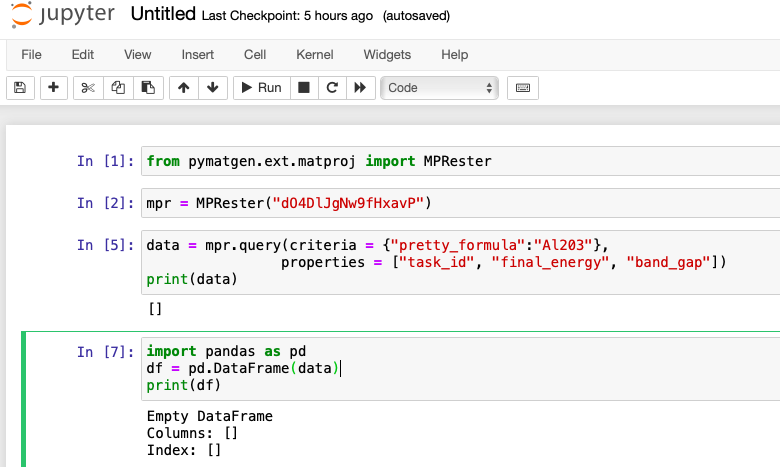Open the cell type Code dropdown
780x467 pixels.
tap(439, 88)
